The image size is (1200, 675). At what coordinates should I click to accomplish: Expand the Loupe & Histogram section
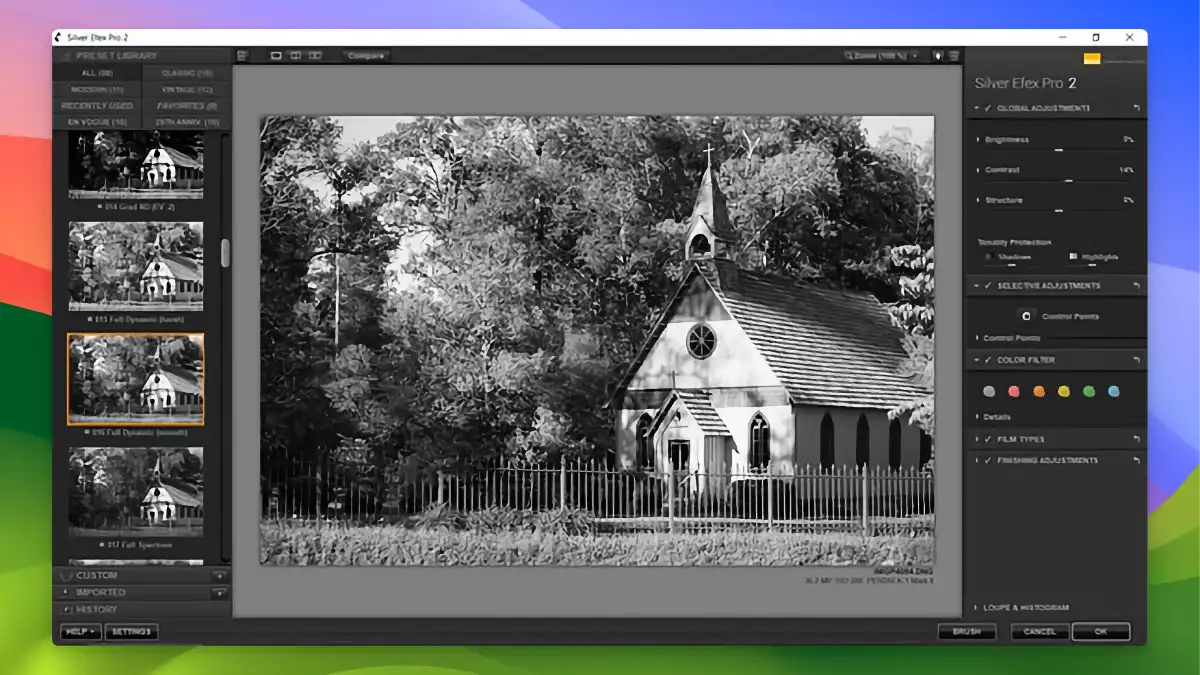(976, 608)
